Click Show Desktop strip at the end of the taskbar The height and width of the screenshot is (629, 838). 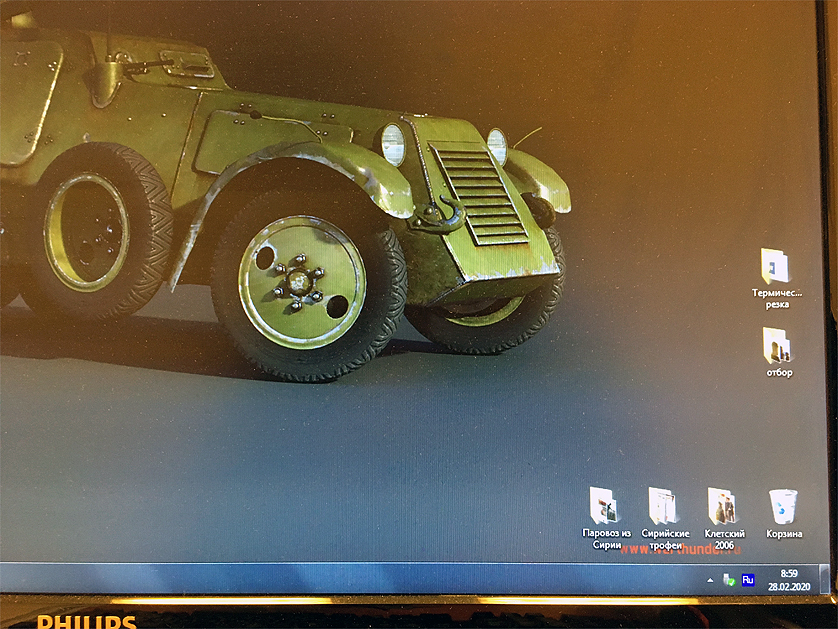824,579
